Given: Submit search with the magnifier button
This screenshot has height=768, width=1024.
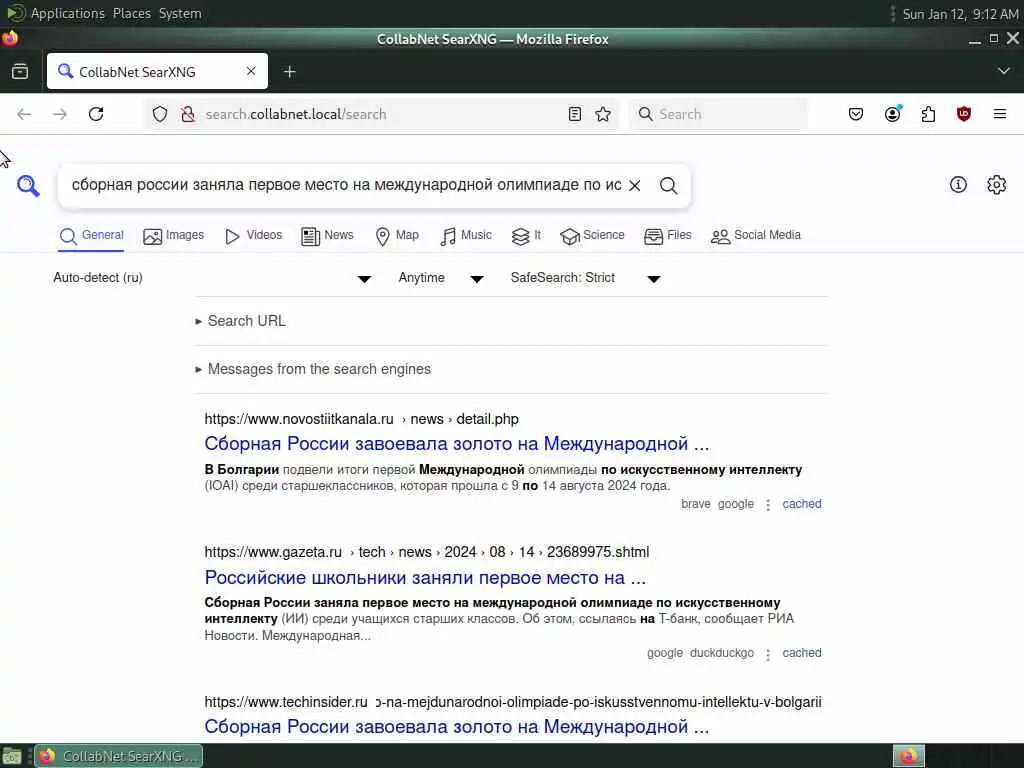Looking at the screenshot, I should click(668, 186).
